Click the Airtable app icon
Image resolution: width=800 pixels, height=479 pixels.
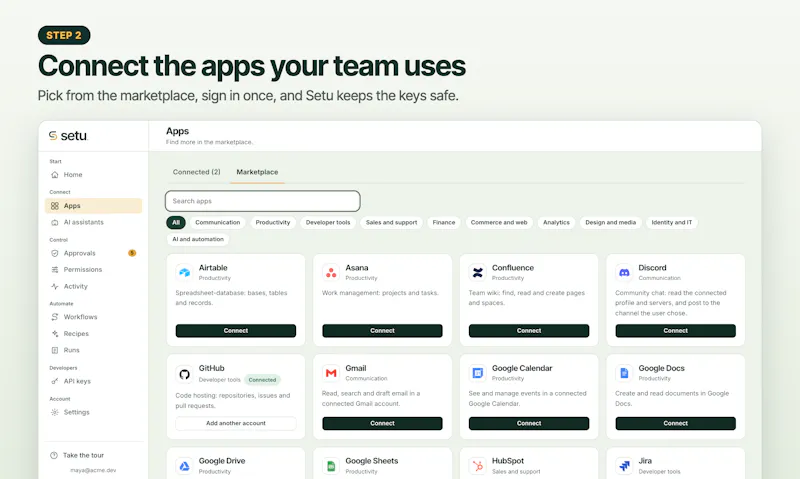coord(184,272)
